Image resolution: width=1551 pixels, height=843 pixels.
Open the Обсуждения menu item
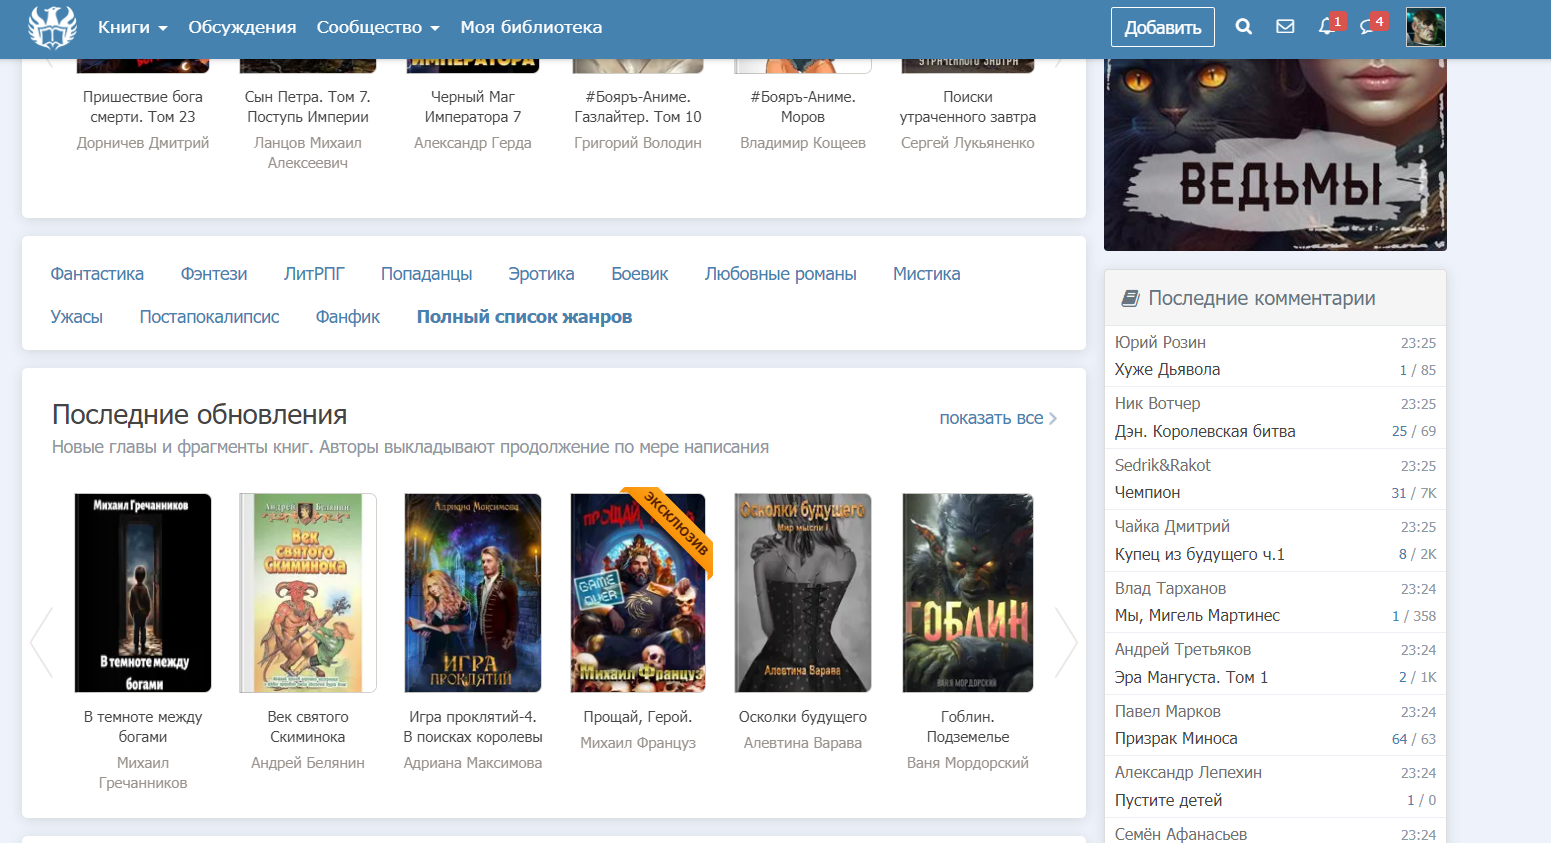click(x=242, y=27)
